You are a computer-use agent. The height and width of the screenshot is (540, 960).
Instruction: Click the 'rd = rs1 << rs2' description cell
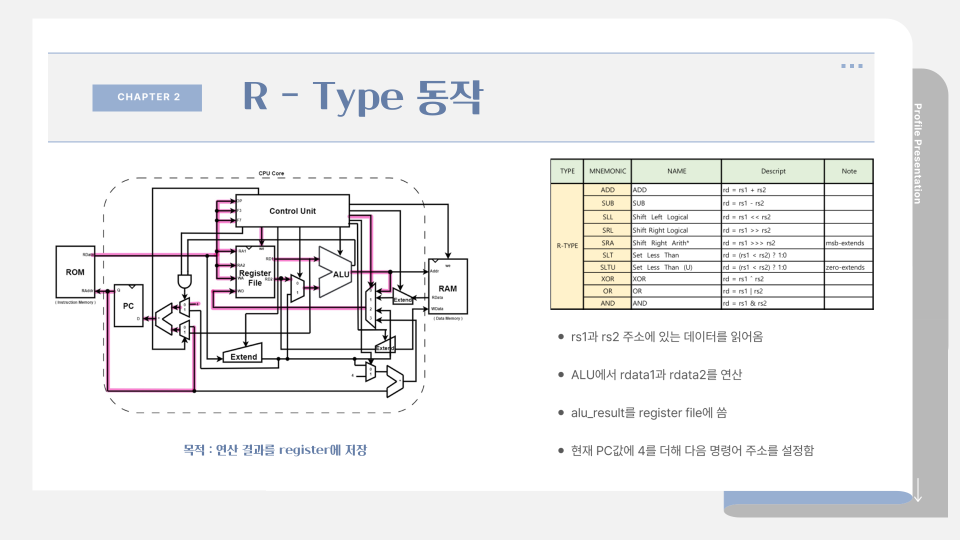(773, 217)
